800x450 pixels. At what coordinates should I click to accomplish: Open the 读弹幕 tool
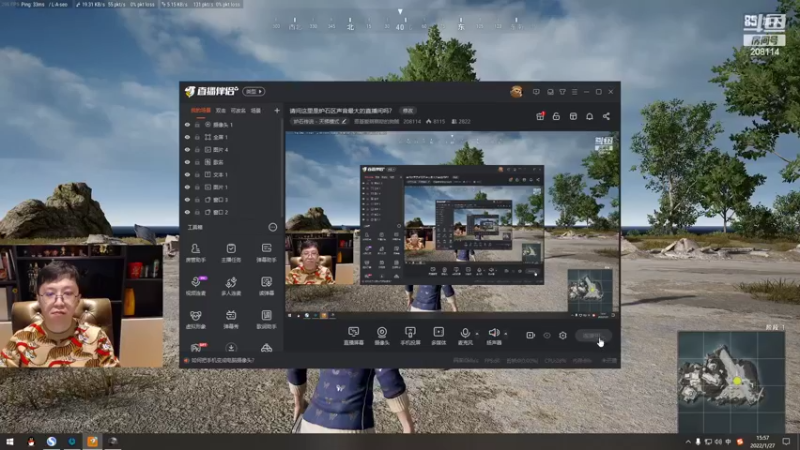coord(266,286)
